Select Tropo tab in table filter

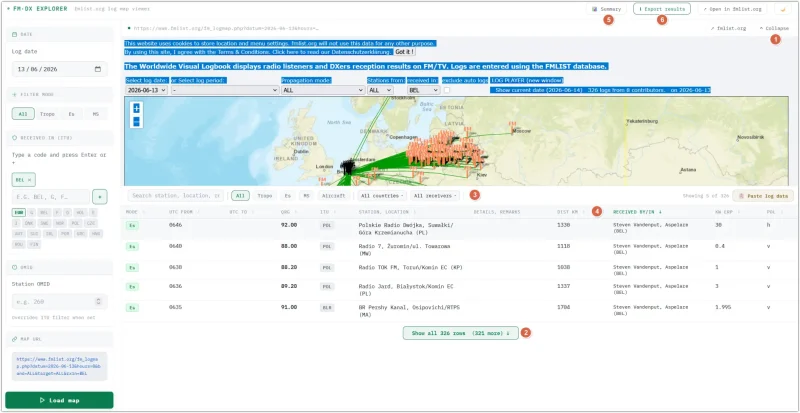pyautogui.click(x=265, y=196)
